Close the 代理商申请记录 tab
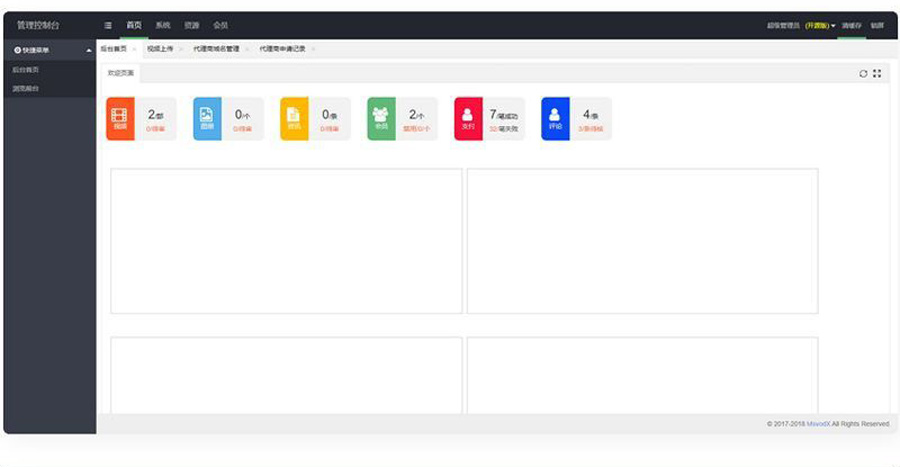Viewport: 900px width, 467px height. pos(313,48)
